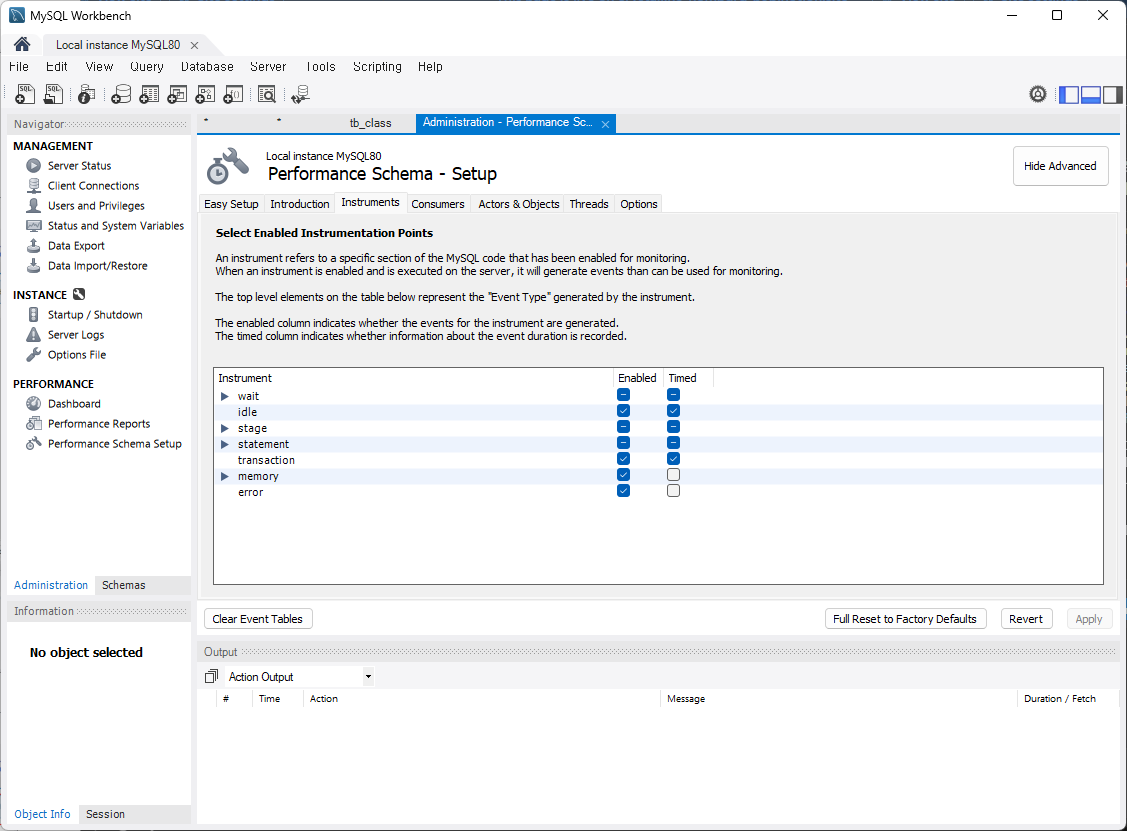Open Workbench preferences gear icon

click(x=1037, y=94)
